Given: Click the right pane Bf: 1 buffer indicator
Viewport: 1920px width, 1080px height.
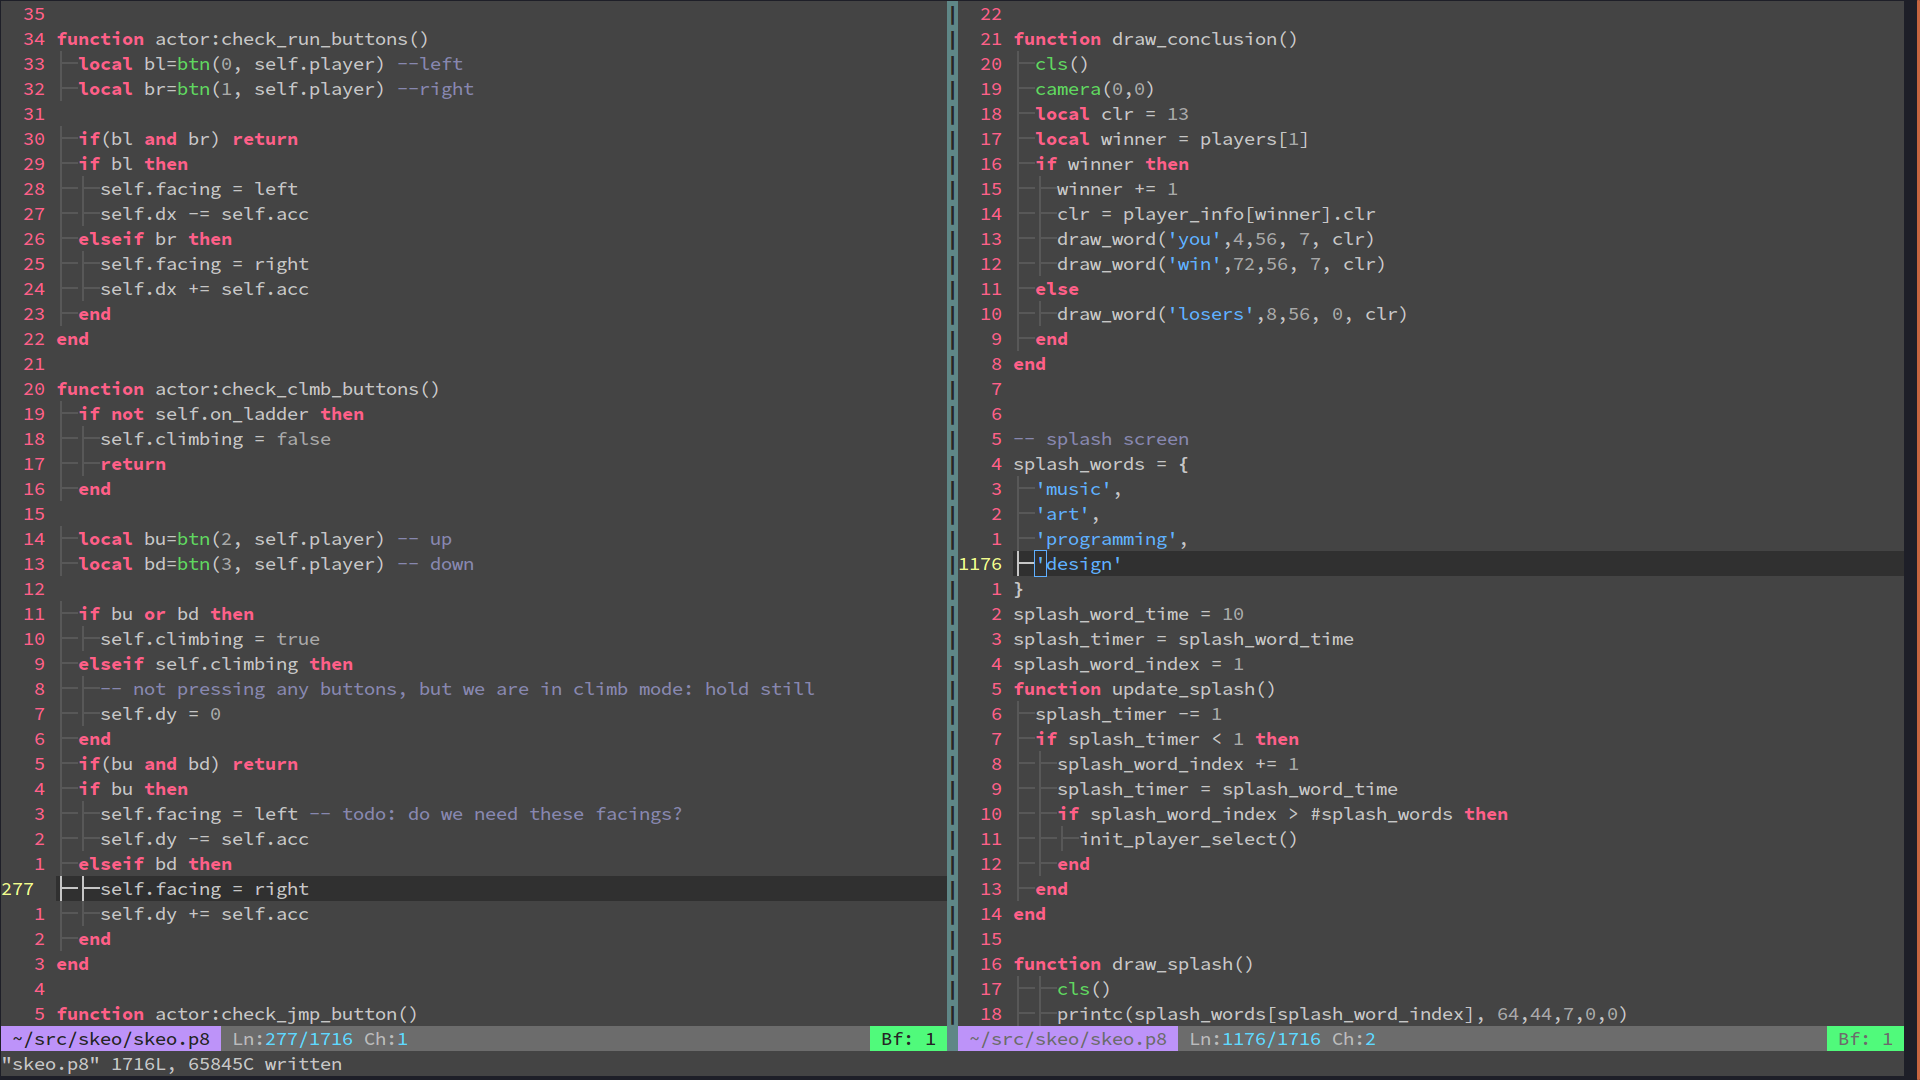Looking at the screenshot, I should [x=1865, y=1039].
